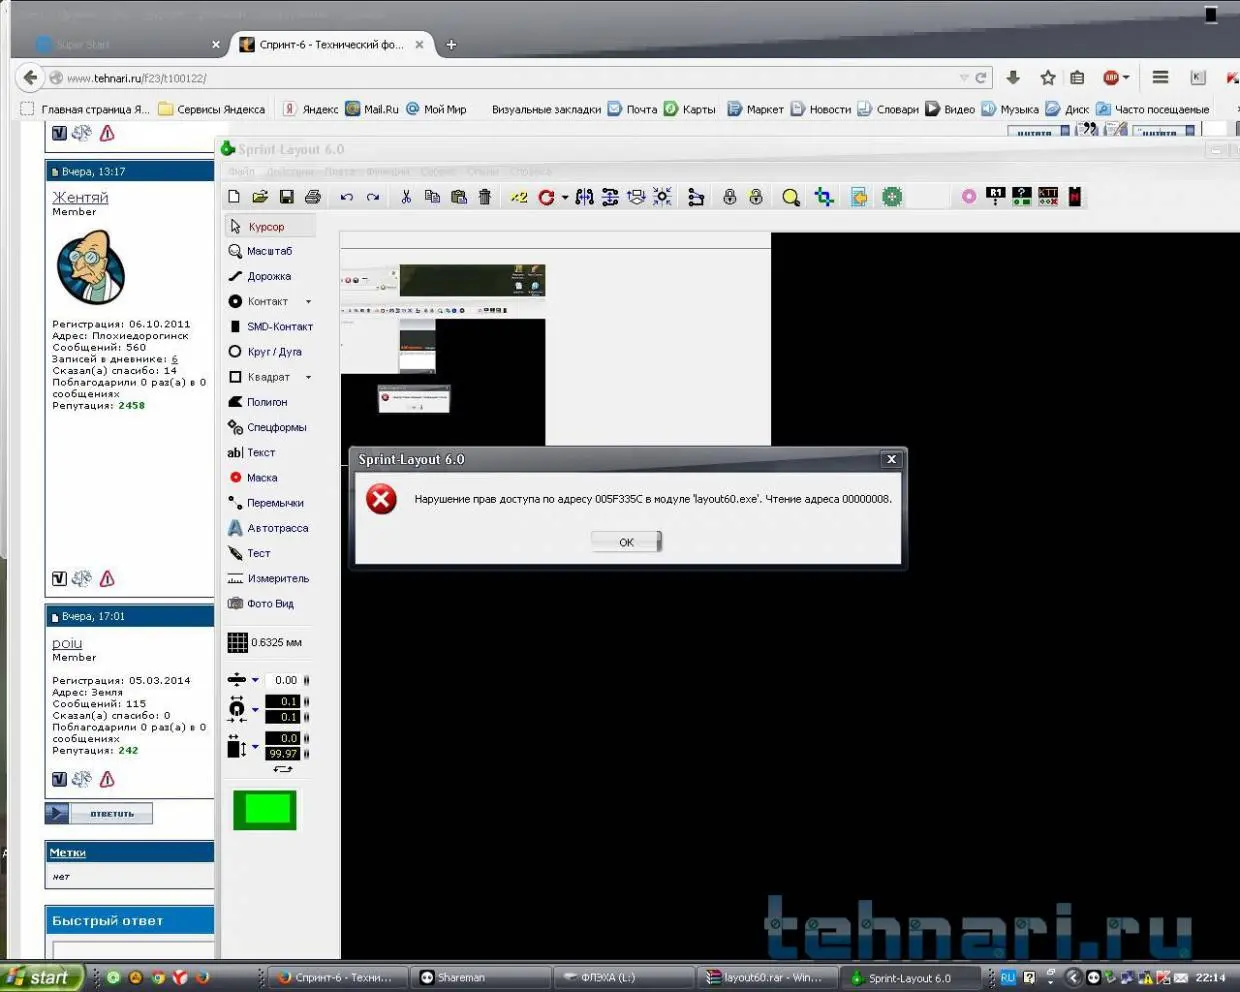Click the Print toolbar icon
This screenshot has height=992, width=1240.
coord(312,197)
